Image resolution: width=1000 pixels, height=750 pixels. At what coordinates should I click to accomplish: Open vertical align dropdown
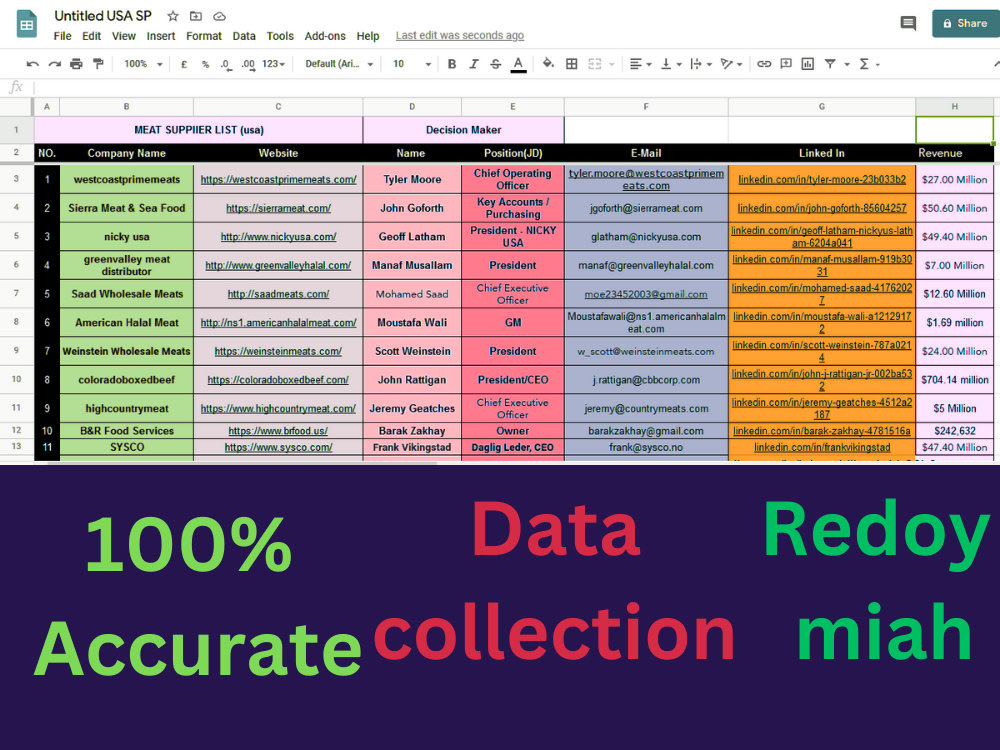click(x=671, y=64)
